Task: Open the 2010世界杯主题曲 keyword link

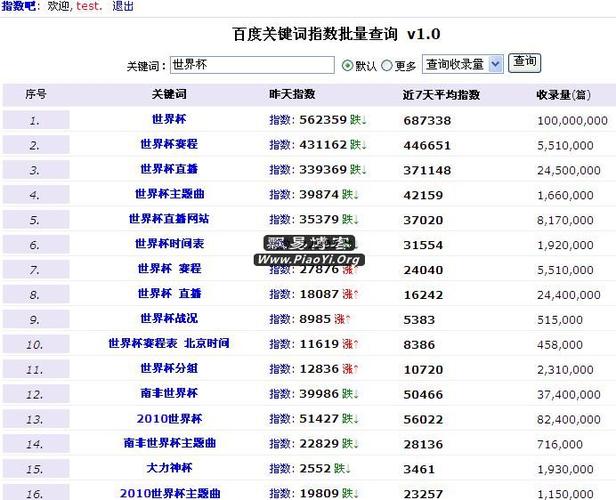Action: [x=170, y=493]
